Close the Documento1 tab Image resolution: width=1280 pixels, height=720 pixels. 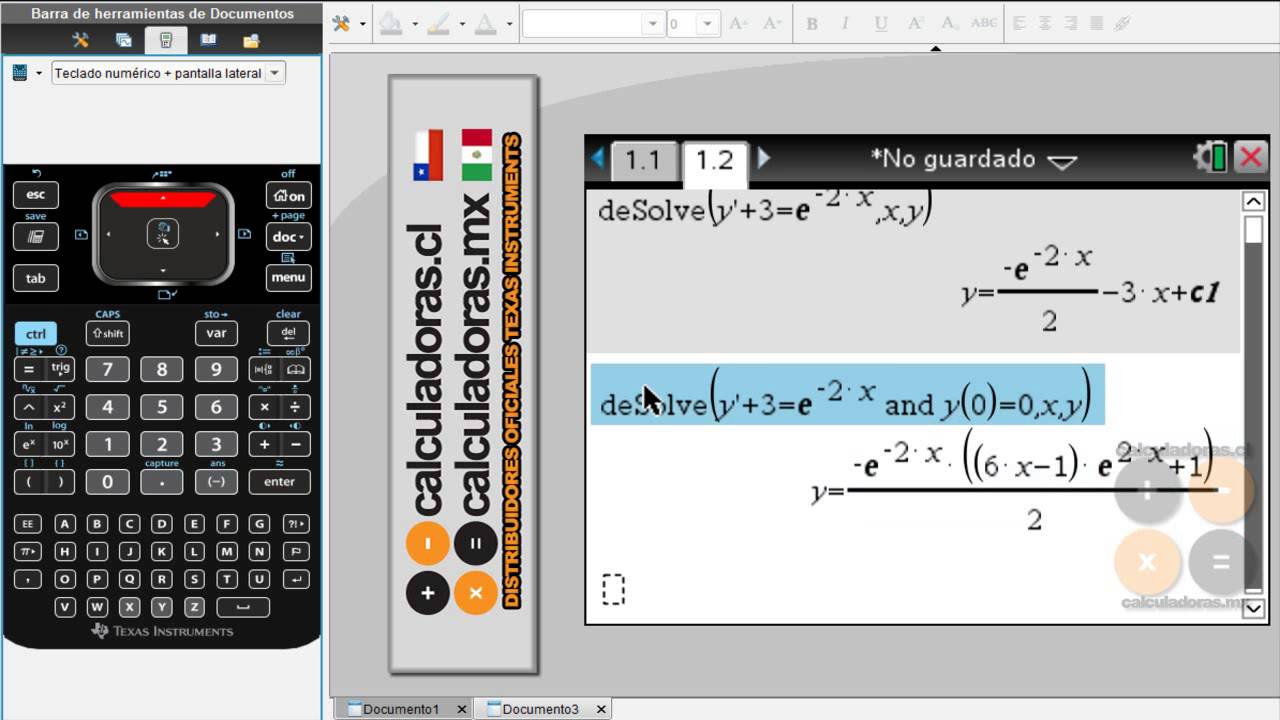[x=461, y=709]
